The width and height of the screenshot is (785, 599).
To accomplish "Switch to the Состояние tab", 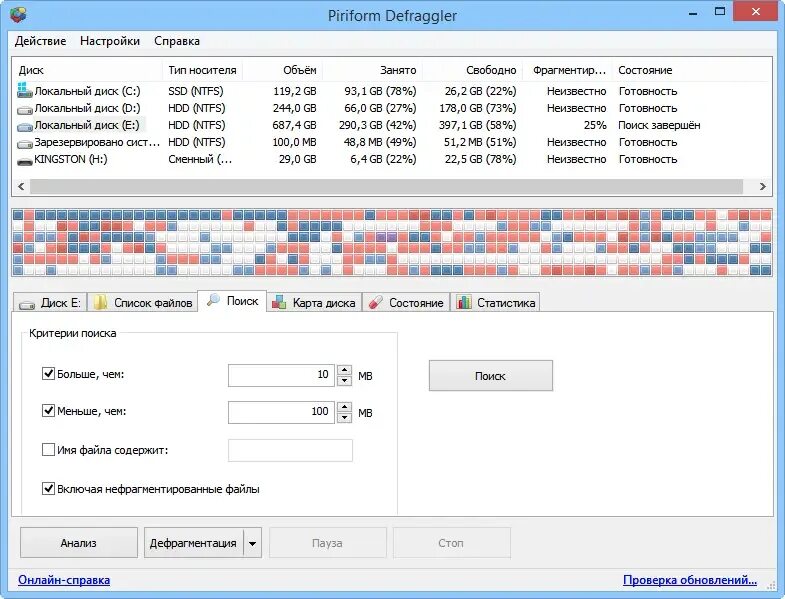I will click(406, 303).
